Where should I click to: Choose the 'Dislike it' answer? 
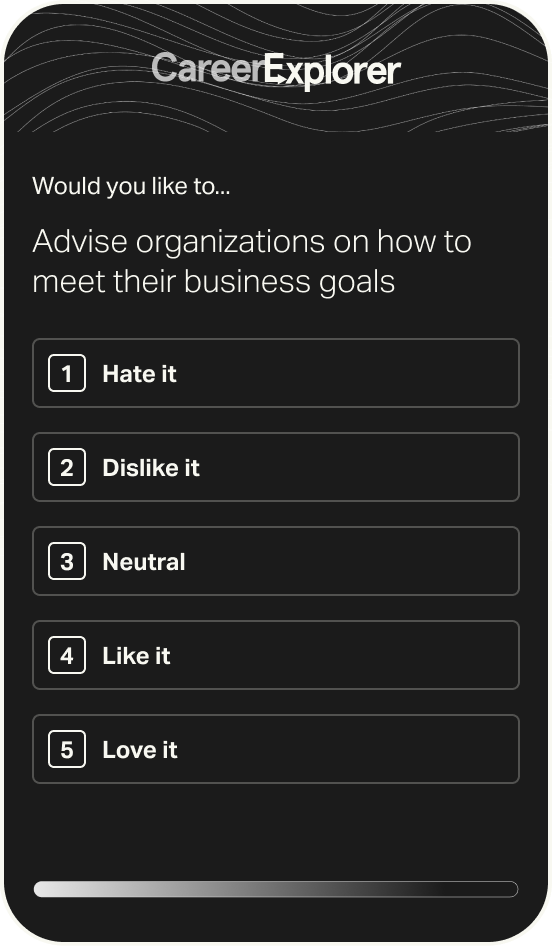pyautogui.click(x=276, y=468)
